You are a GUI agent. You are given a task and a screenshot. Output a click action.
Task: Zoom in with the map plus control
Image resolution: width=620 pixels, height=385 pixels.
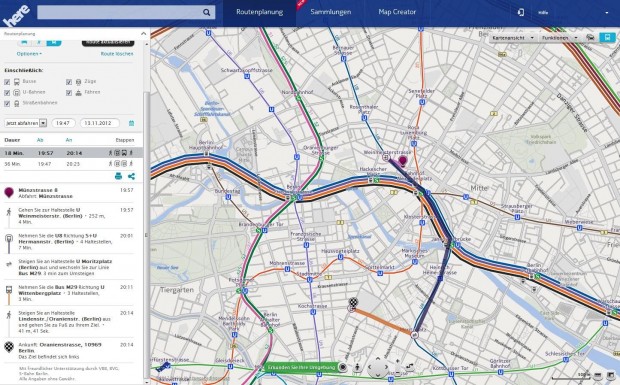tap(398, 362)
